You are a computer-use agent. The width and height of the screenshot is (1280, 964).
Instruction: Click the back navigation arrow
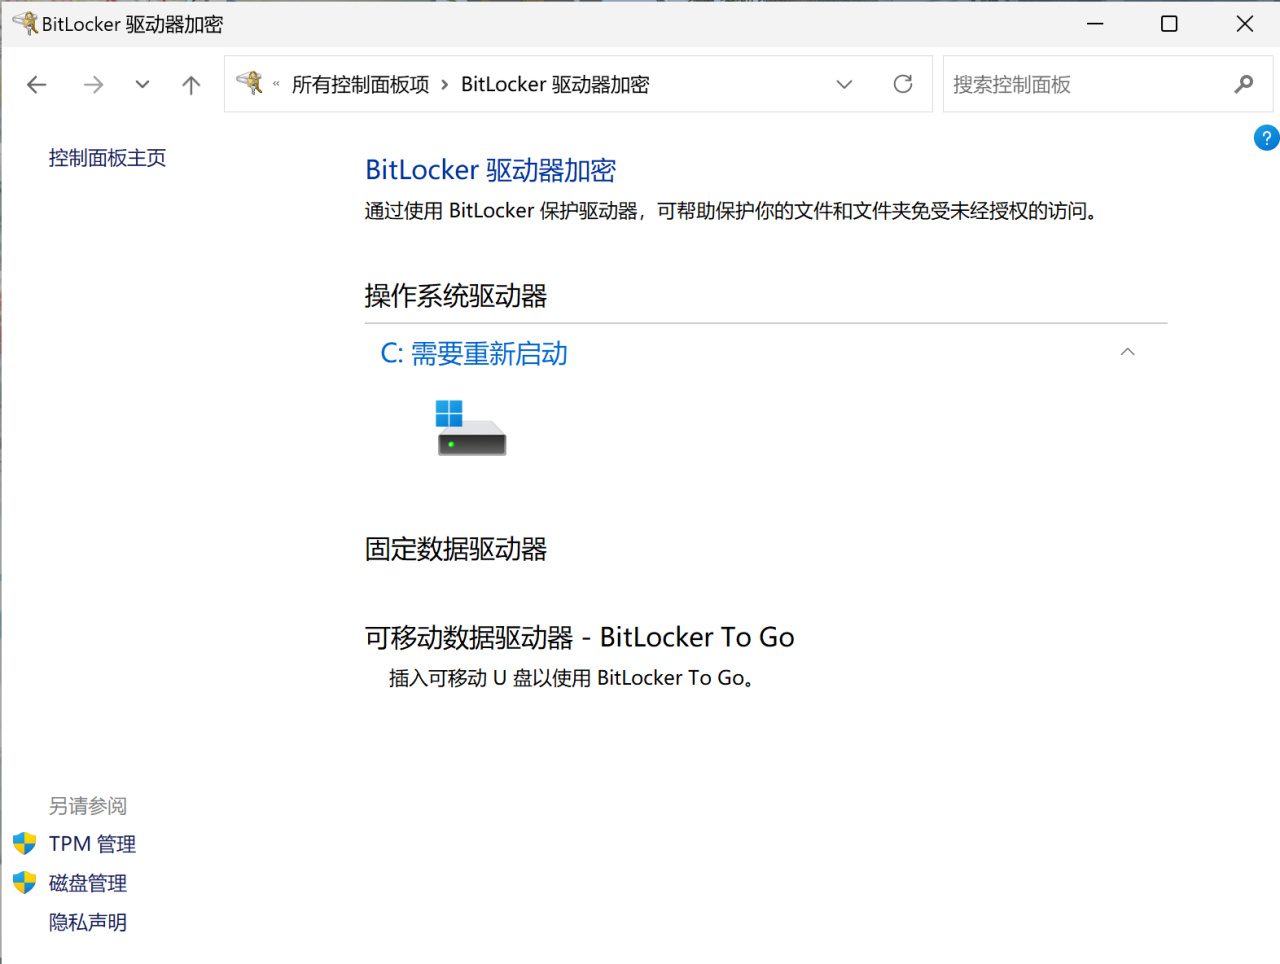coord(37,85)
